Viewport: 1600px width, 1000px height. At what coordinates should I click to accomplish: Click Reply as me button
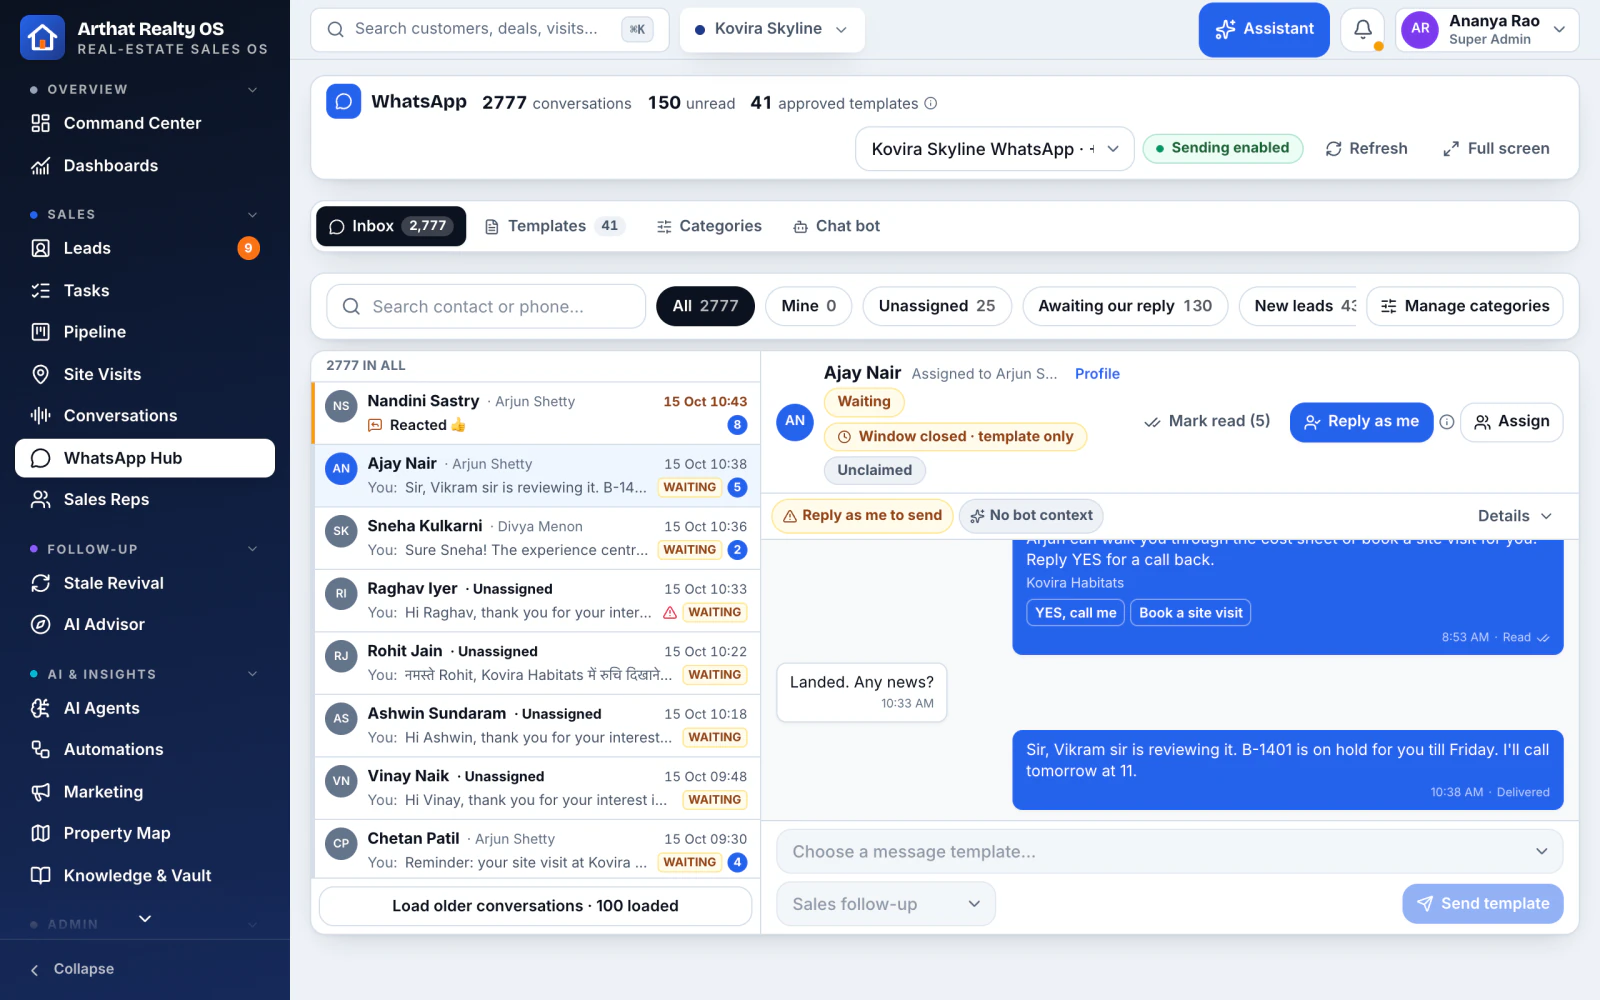1361,422
